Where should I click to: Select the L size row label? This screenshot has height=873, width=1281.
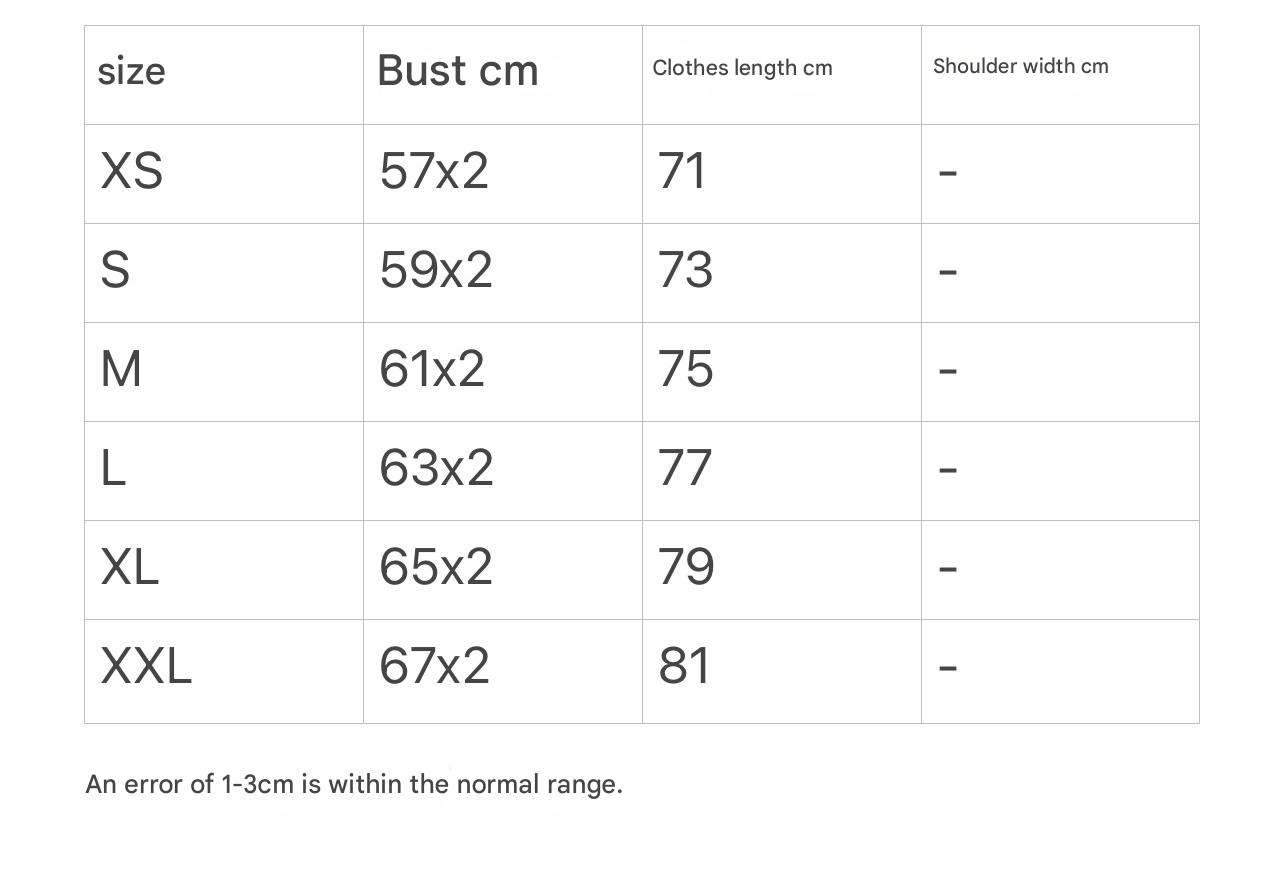pyautogui.click(x=113, y=468)
